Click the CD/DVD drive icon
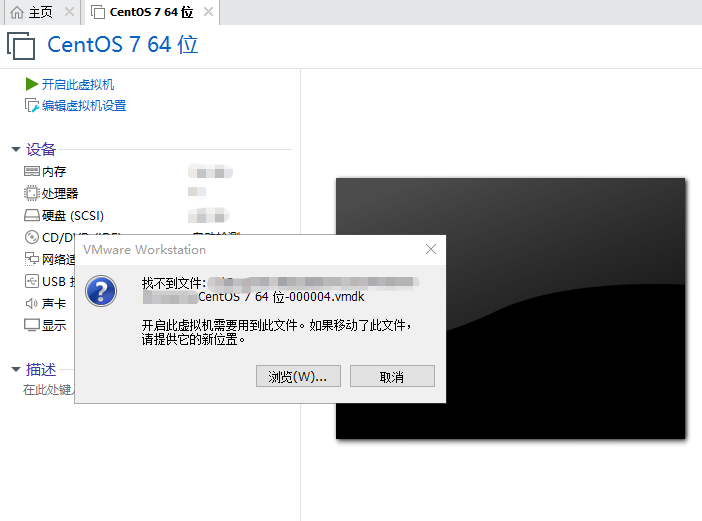The height and width of the screenshot is (521, 702). click(32, 237)
